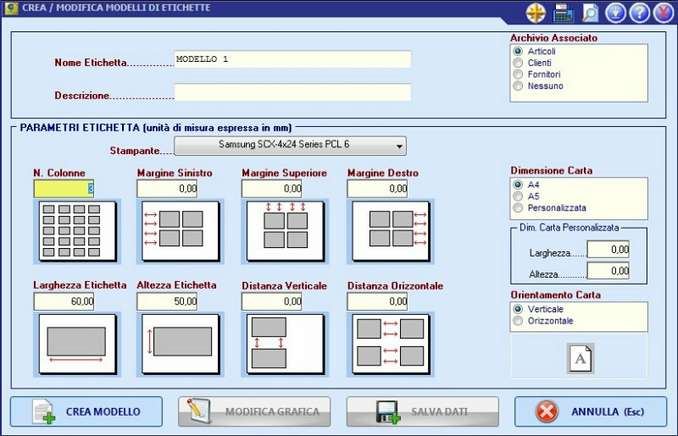The height and width of the screenshot is (436, 678).
Task: Click the ANNULLA (Esc) button
Action: coord(590,411)
